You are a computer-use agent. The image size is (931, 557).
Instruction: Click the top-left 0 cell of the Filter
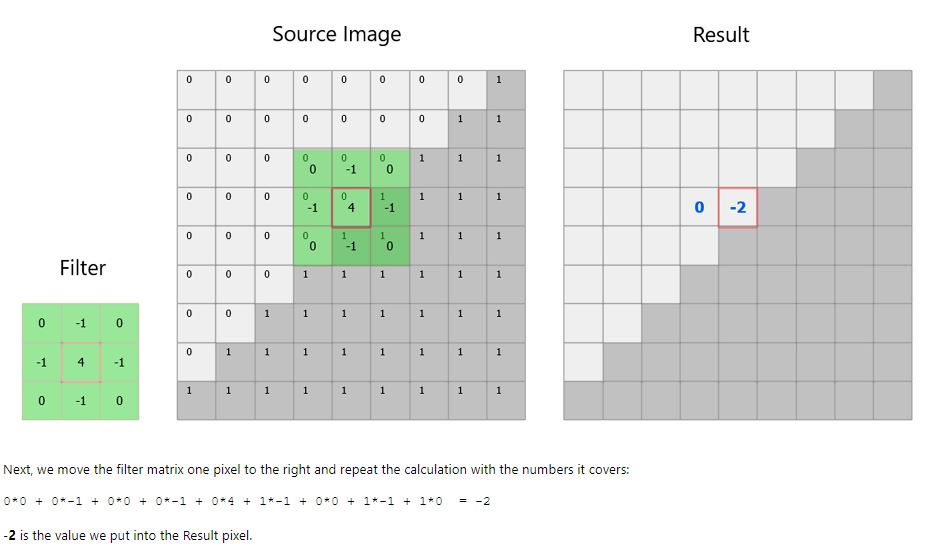[x=42, y=323]
